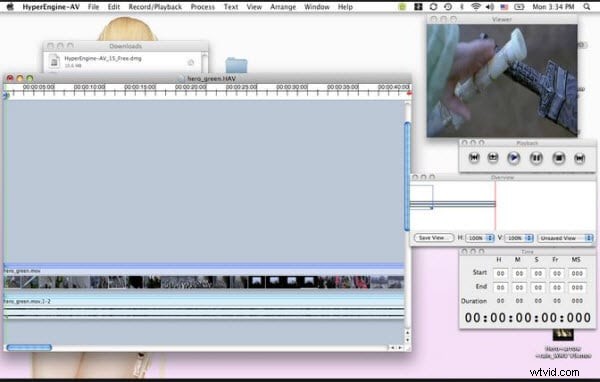Open the Apple menu
The image size is (600, 382).
click(10, 7)
